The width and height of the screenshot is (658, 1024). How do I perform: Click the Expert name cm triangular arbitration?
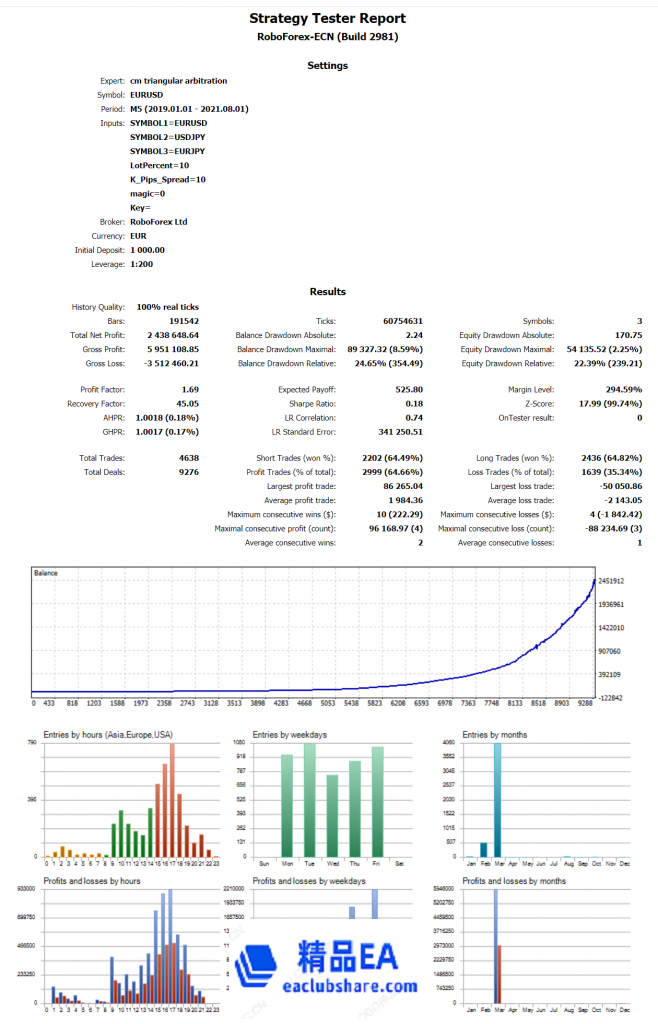(178, 81)
